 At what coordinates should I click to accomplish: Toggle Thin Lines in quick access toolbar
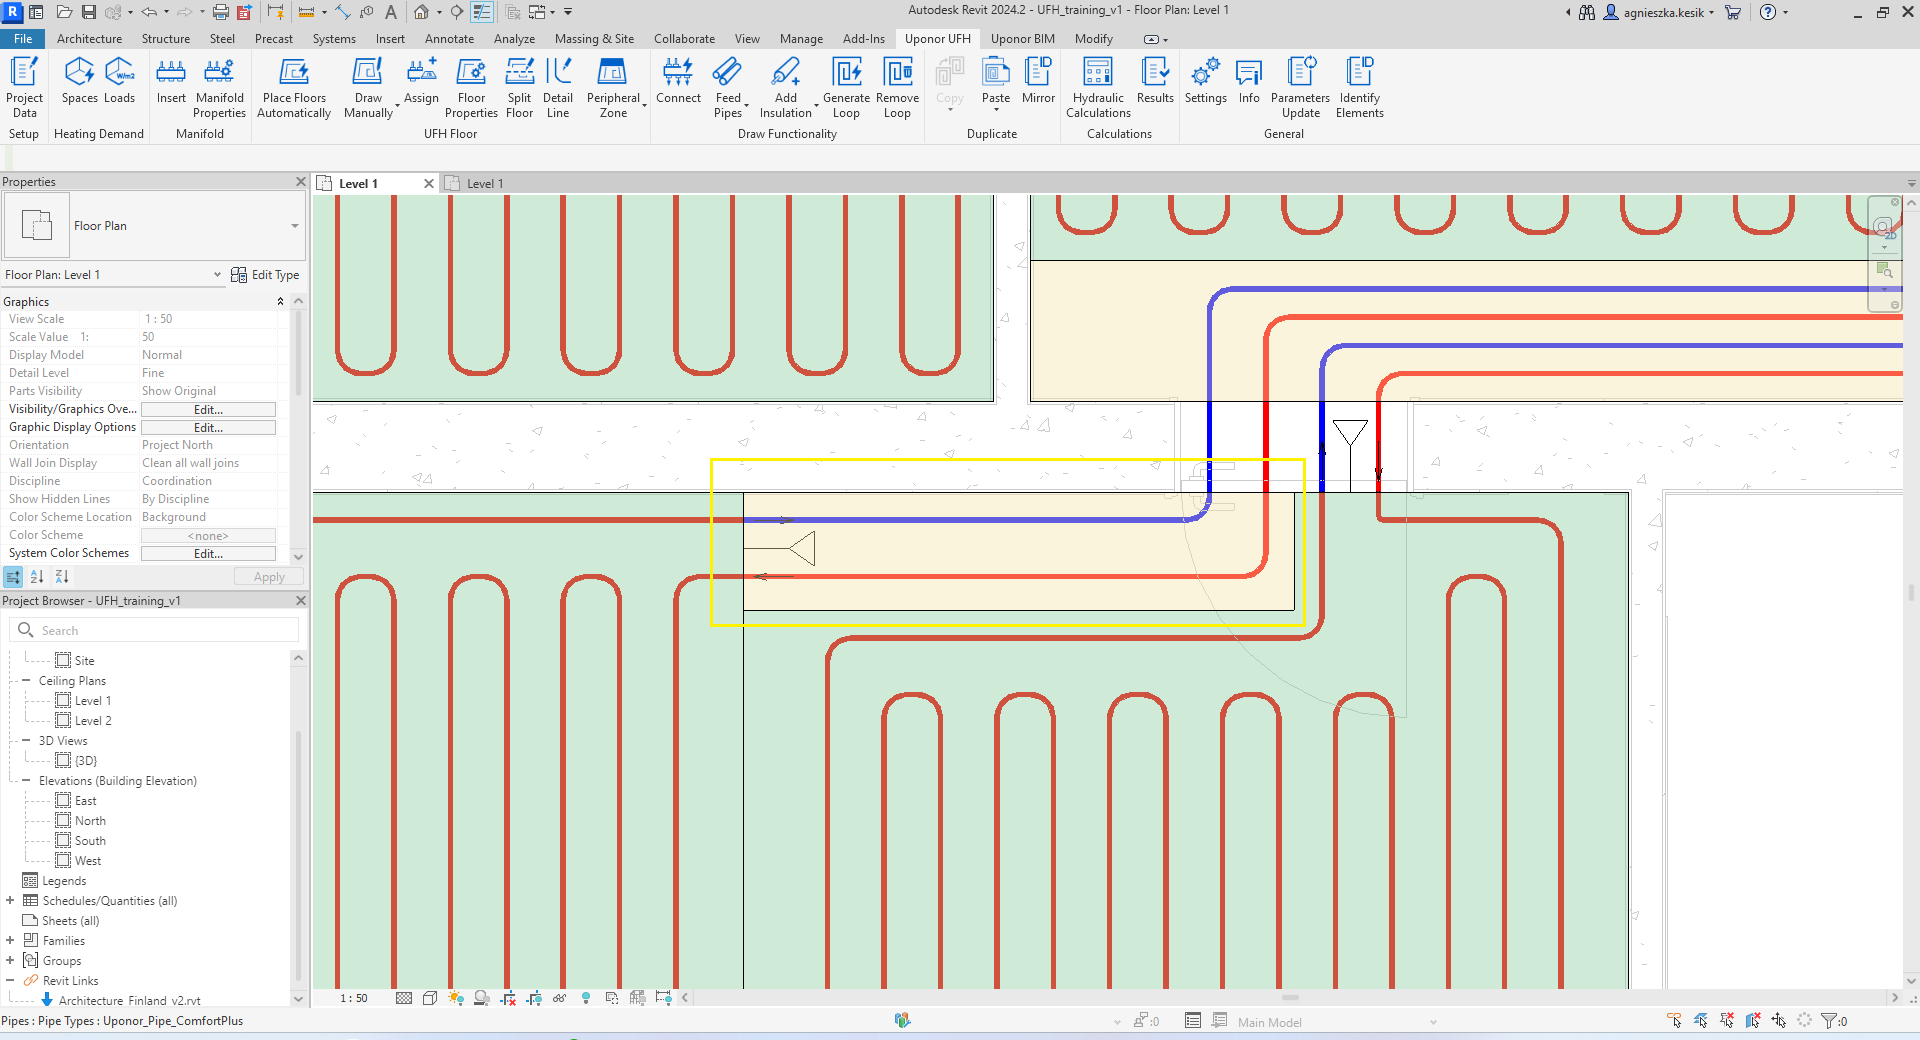481,12
